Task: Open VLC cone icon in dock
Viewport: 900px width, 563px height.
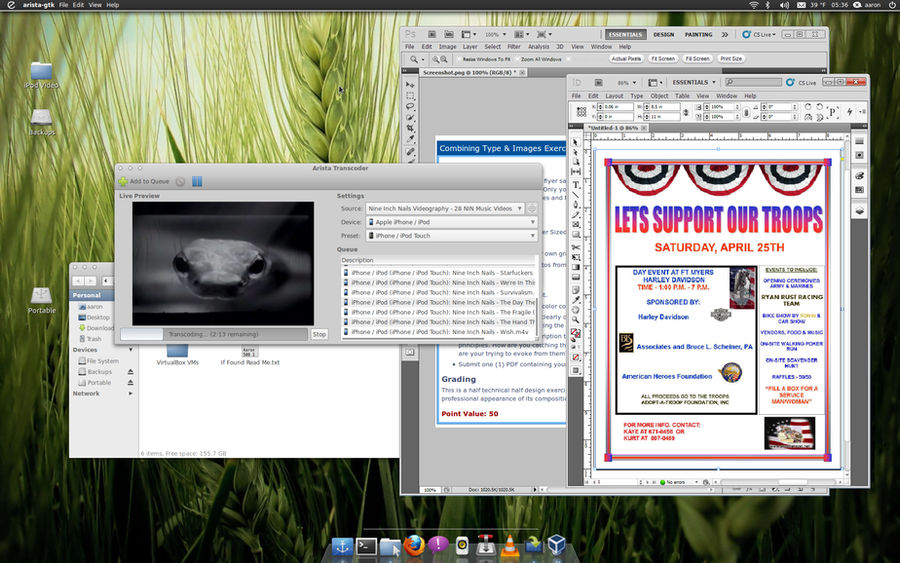Action: tap(509, 545)
